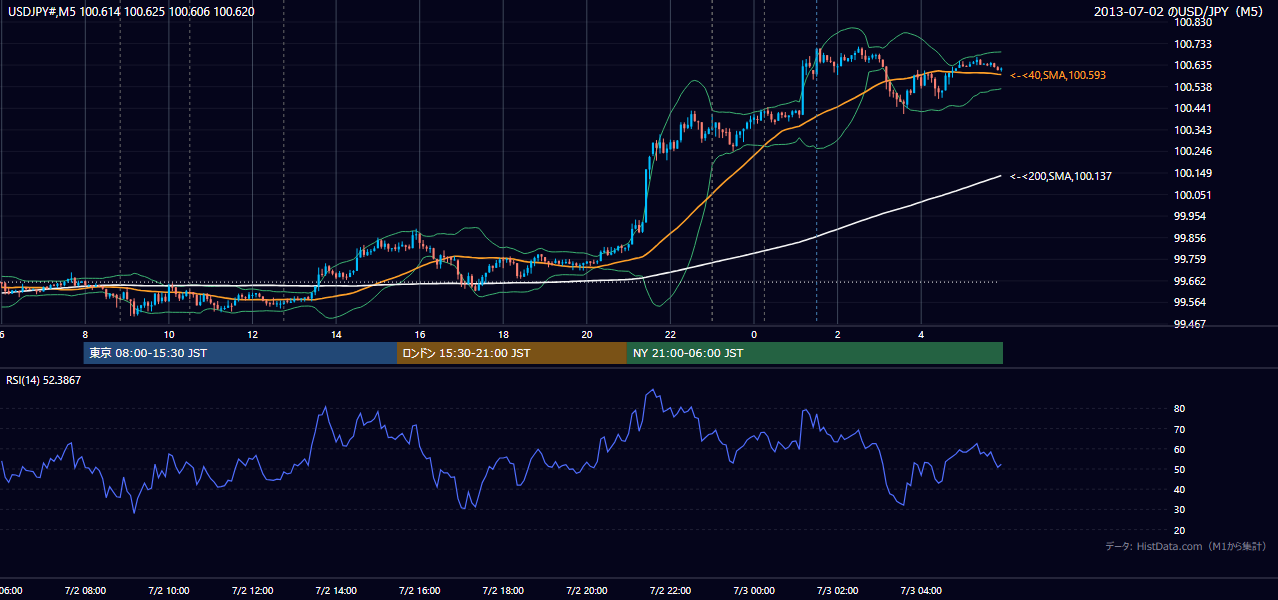
Task: Click hour label 18 under the price chart
Action: (503, 335)
